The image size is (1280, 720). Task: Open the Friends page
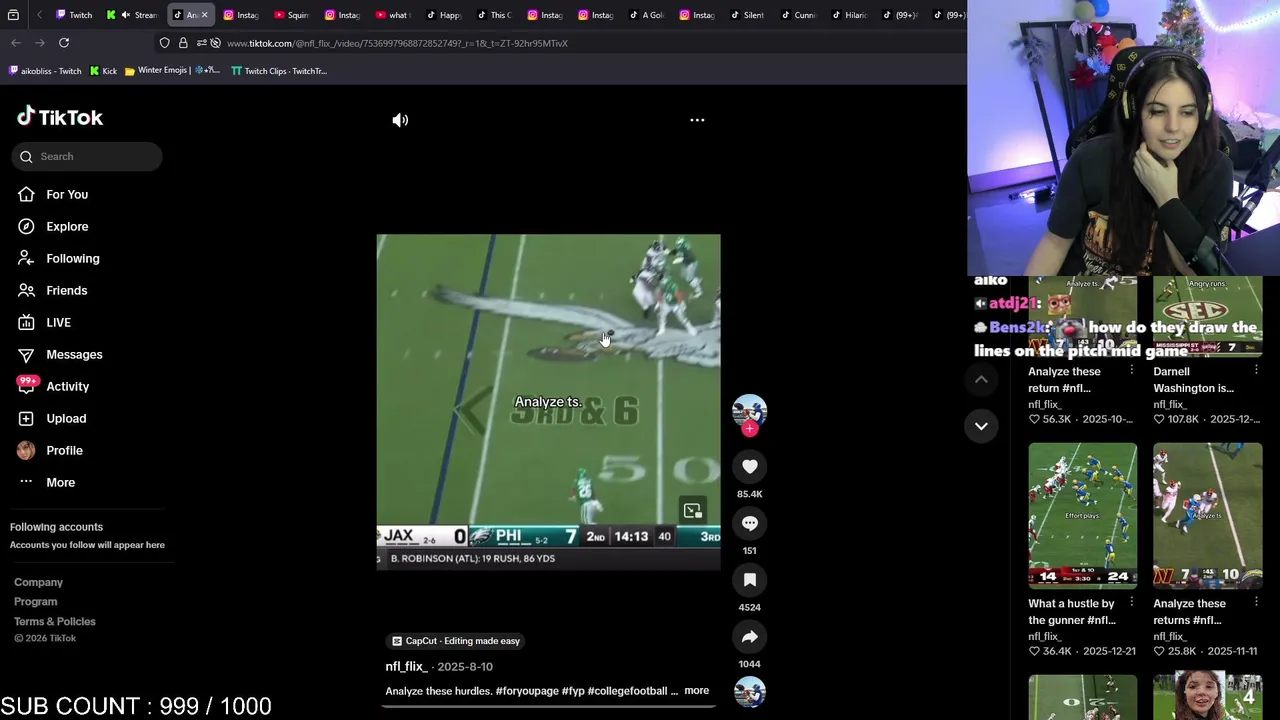tap(66, 290)
